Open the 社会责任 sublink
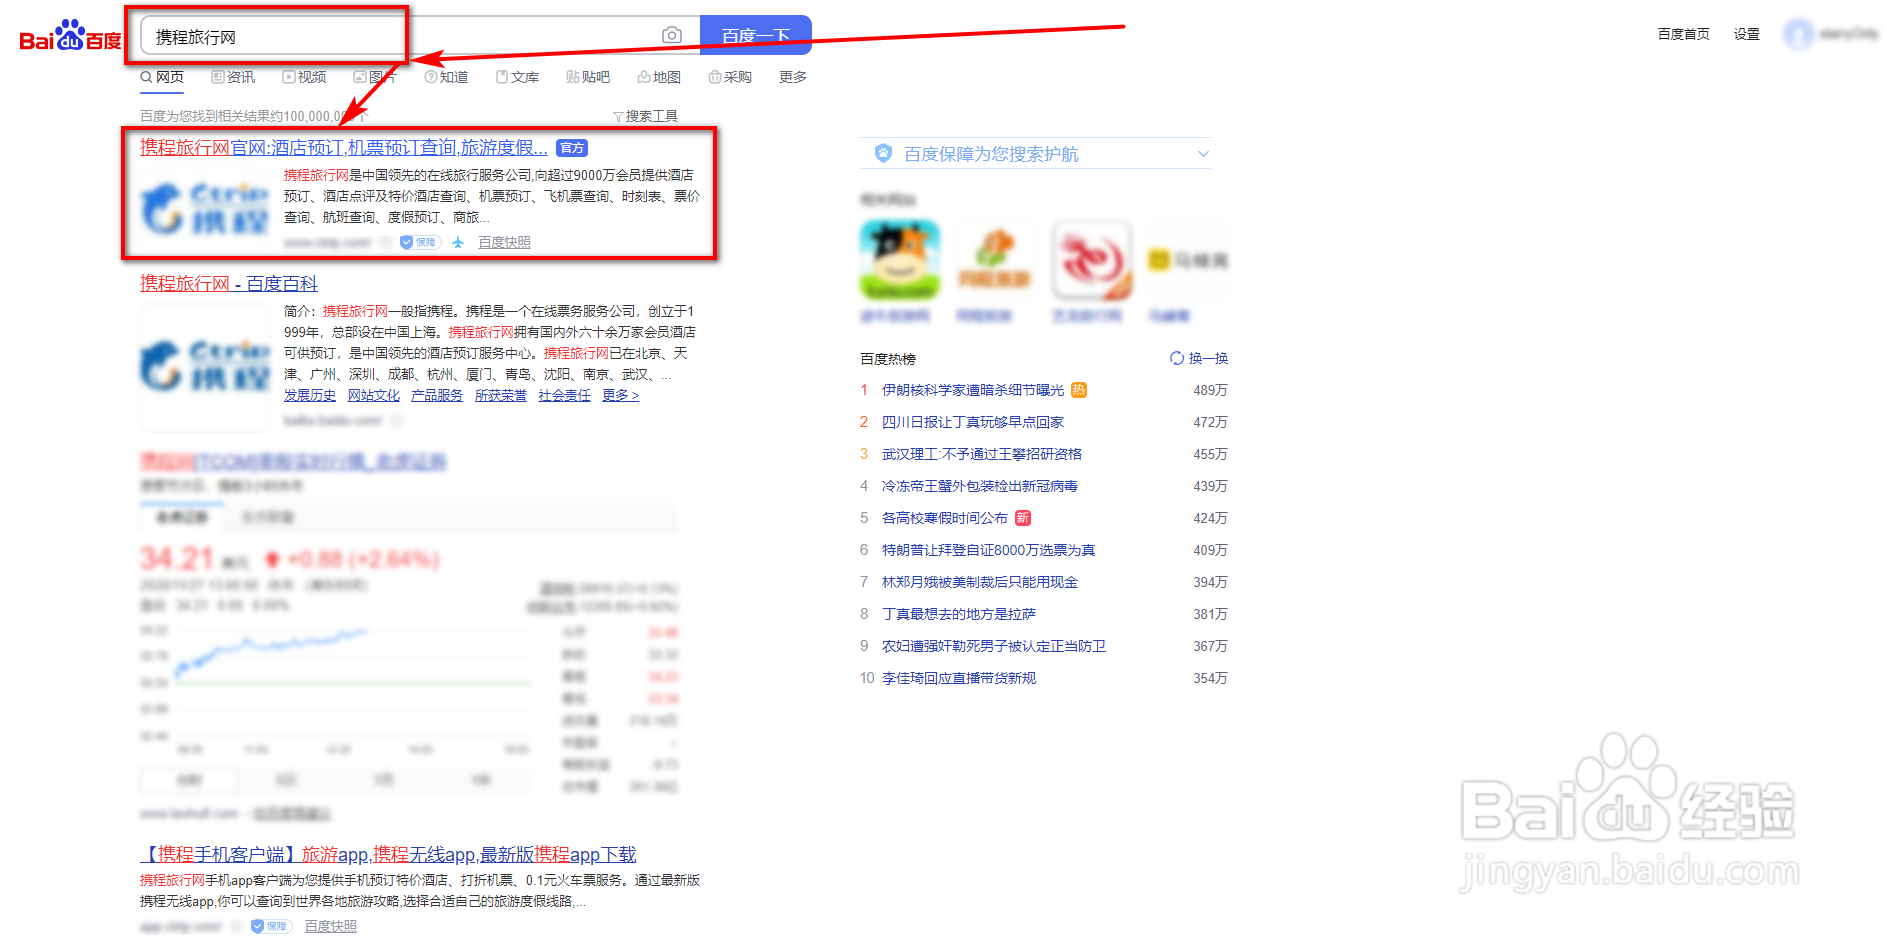 (x=565, y=395)
